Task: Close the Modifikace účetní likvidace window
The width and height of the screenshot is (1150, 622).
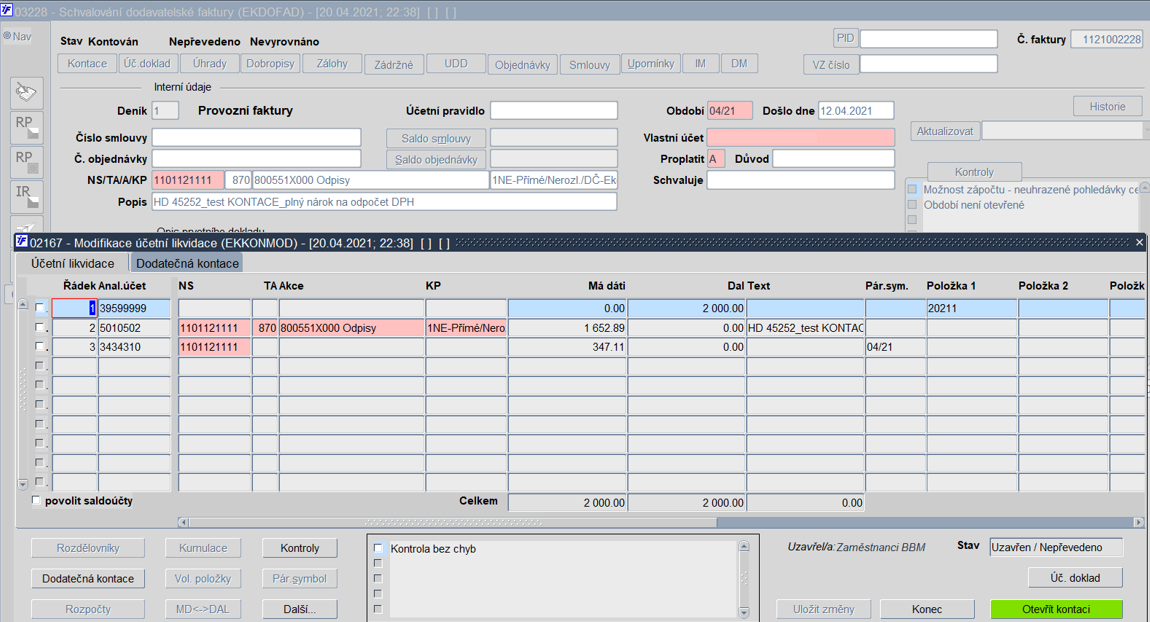Action: click(x=1139, y=243)
